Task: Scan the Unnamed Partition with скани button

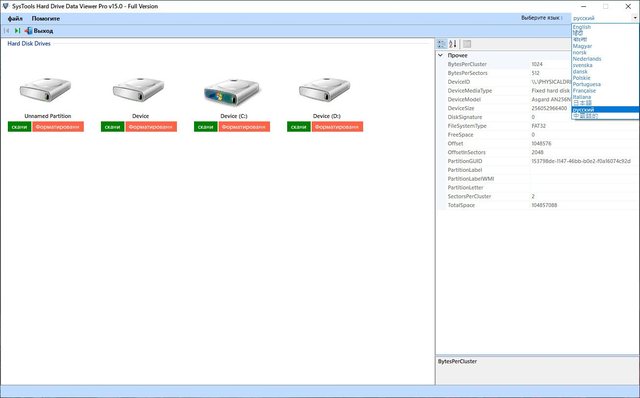Action: coord(19,127)
